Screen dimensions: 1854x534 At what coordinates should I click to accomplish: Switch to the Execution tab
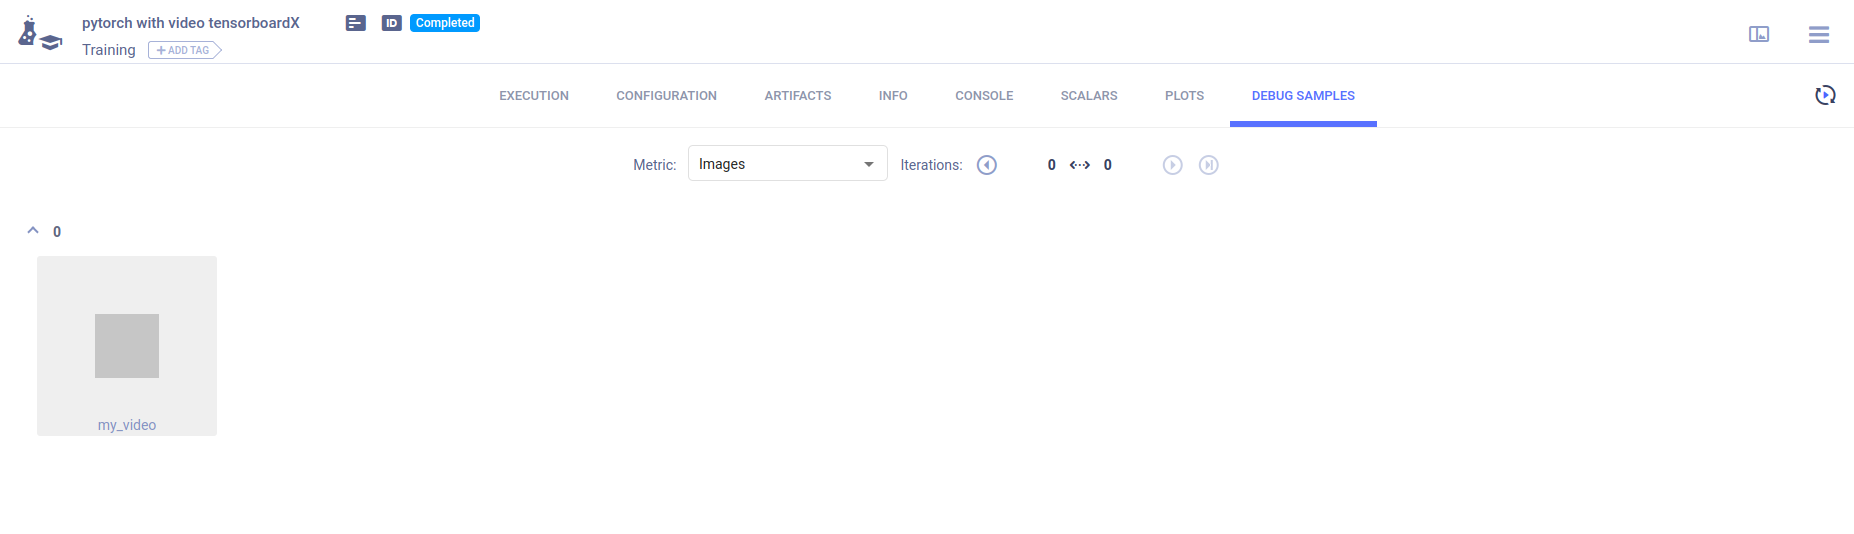point(534,96)
